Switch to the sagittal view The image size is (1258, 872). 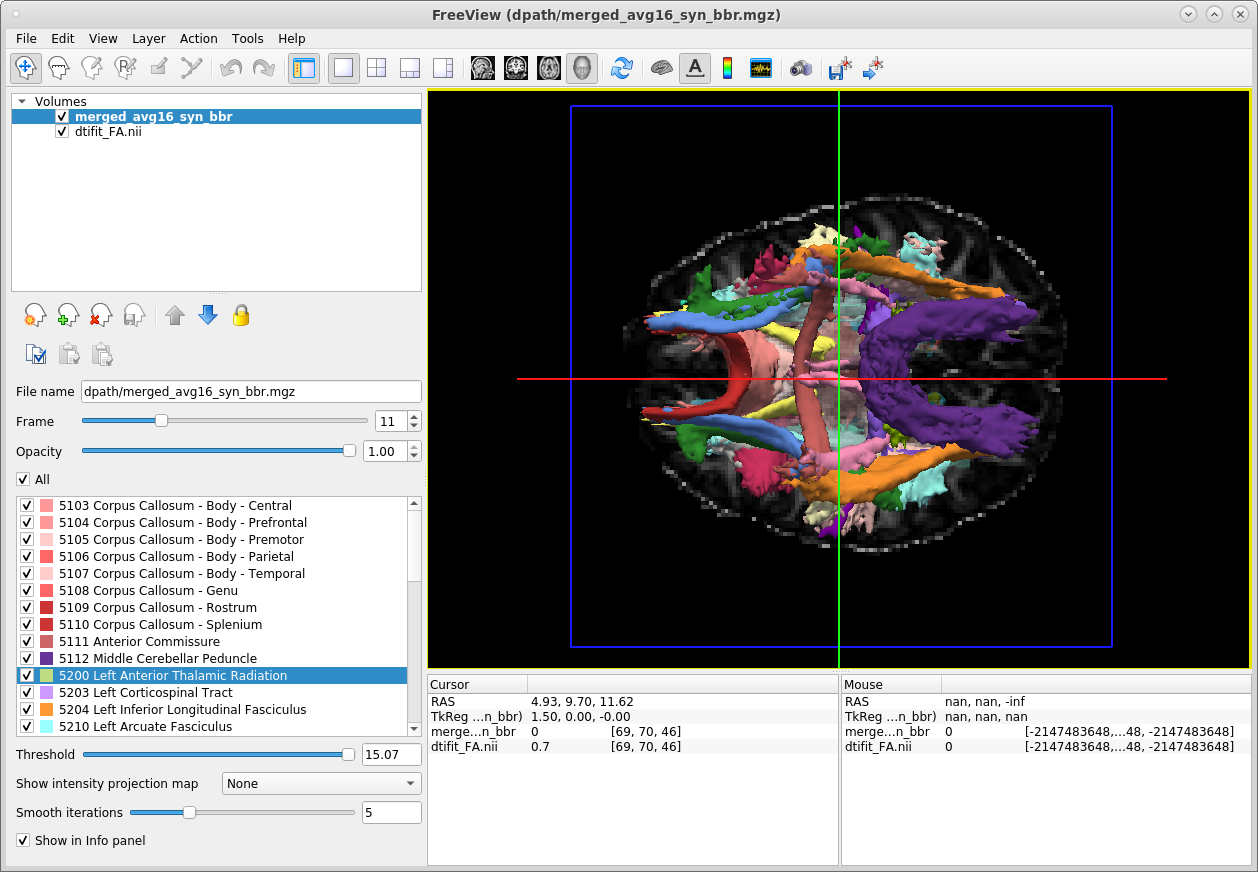click(483, 68)
